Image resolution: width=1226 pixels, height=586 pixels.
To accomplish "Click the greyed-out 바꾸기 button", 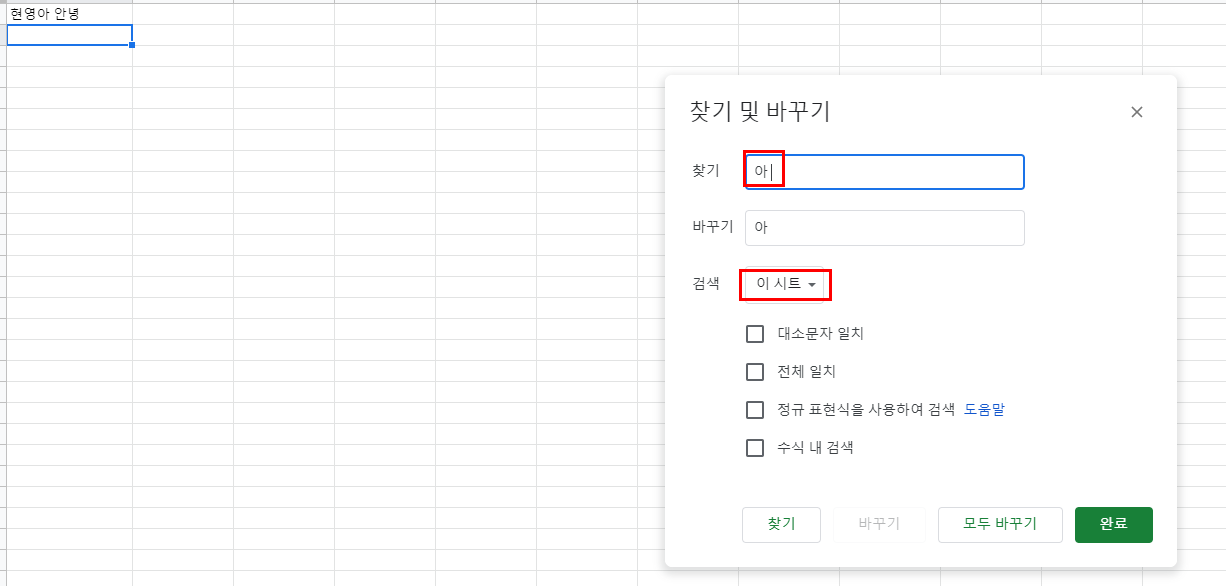I will (x=879, y=524).
